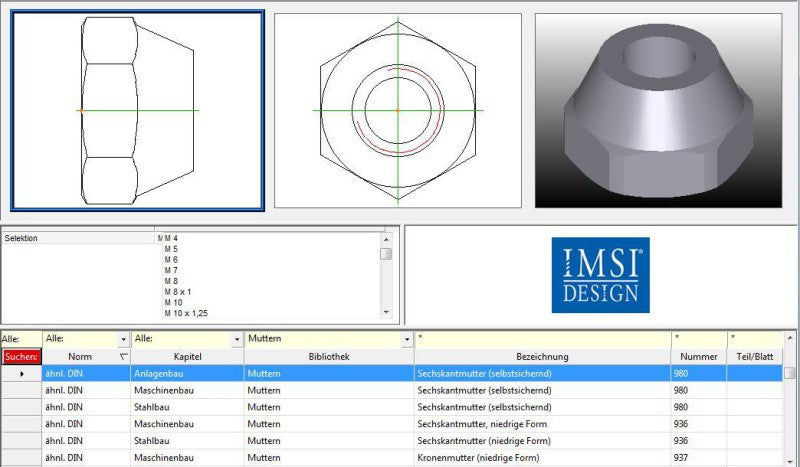Choose size M 6 in selection list
This screenshot has height=467, width=800.
[x=171, y=260]
